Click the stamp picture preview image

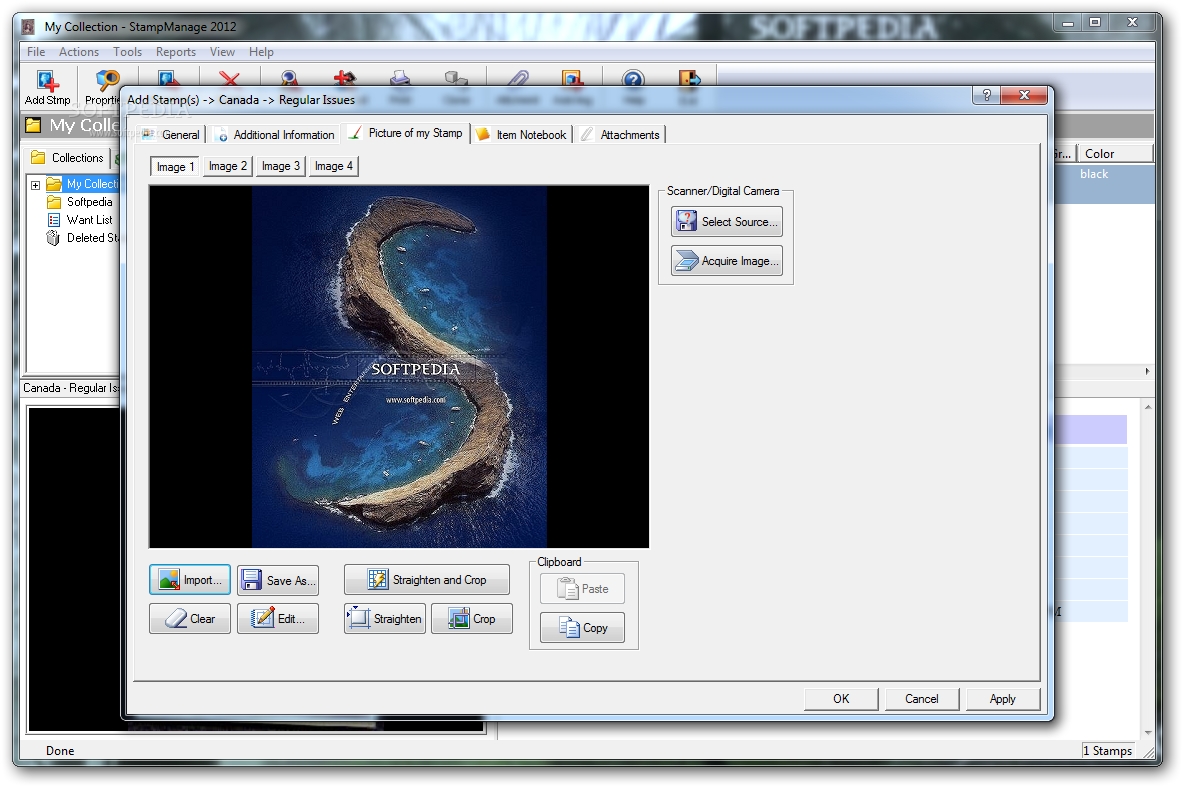pyautogui.click(x=399, y=367)
